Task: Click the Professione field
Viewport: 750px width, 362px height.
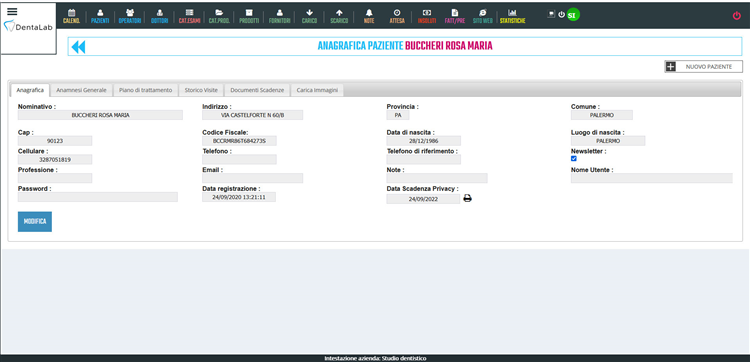Action: pos(55,178)
